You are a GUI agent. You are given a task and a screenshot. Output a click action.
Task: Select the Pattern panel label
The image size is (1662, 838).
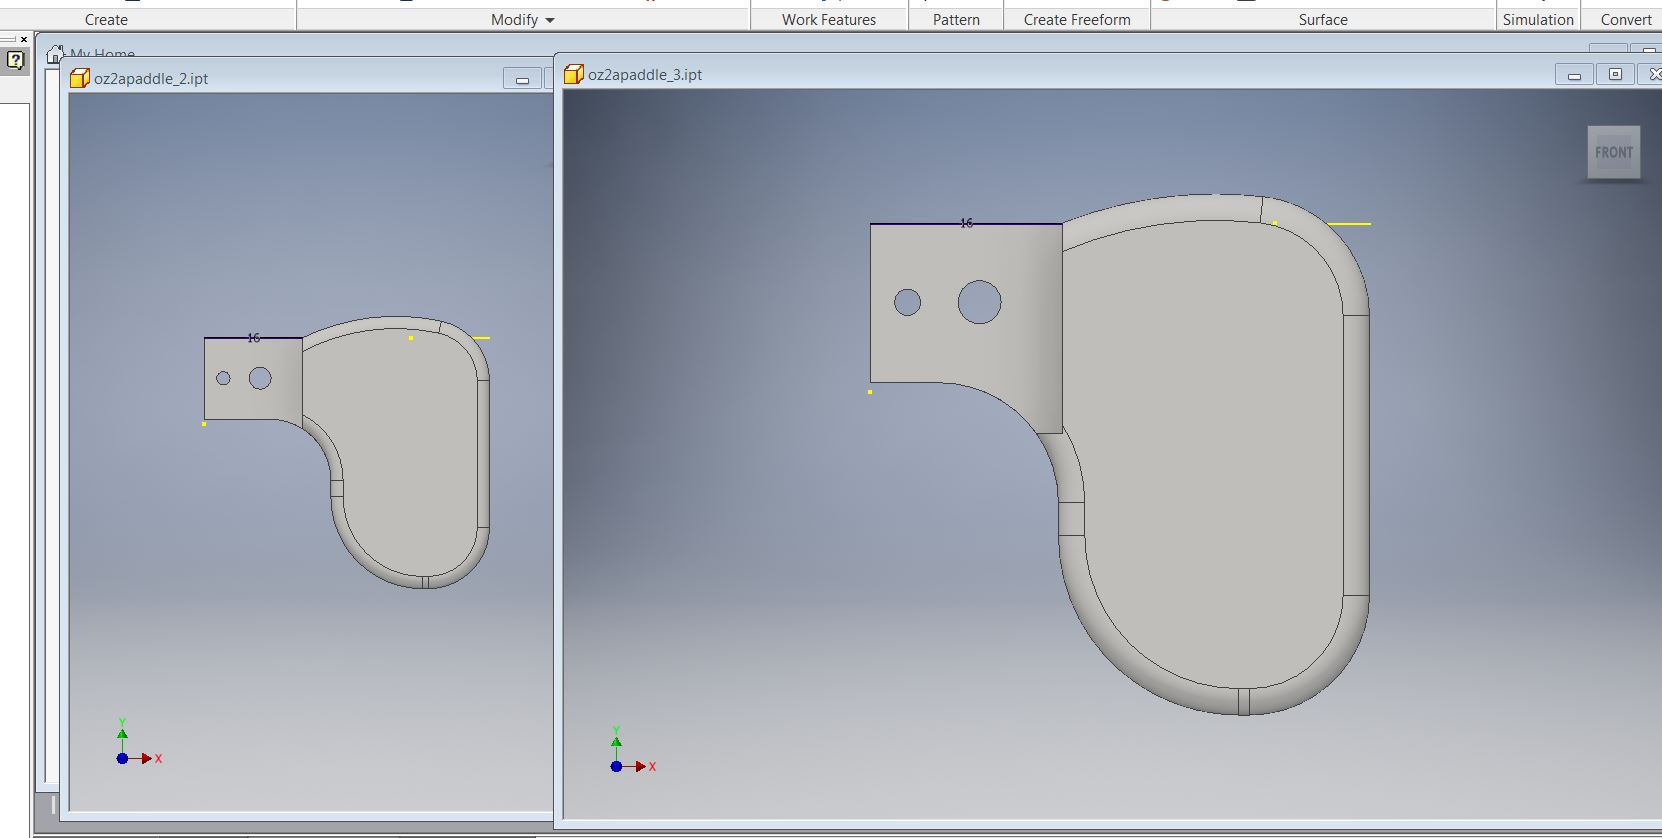(x=956, y=20)
